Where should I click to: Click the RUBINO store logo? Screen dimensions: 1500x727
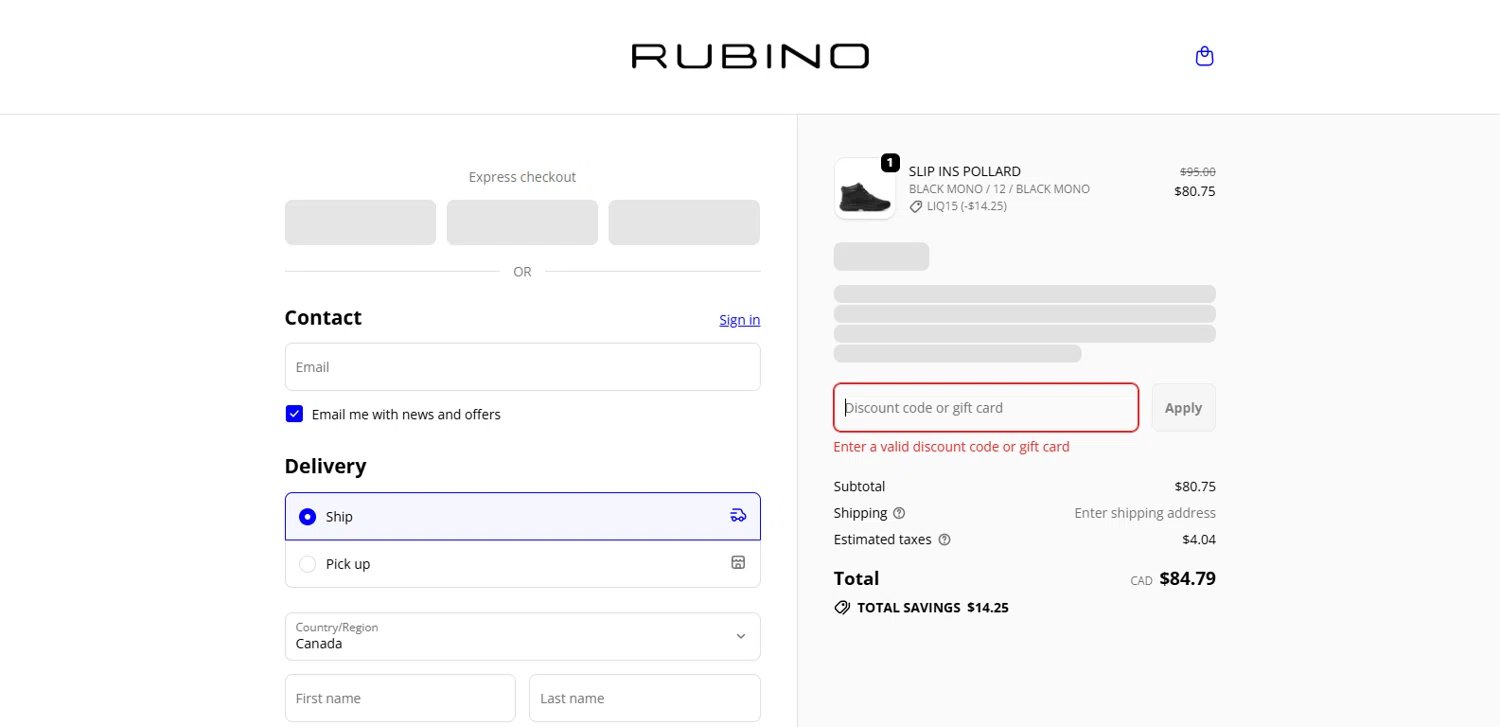750,56
